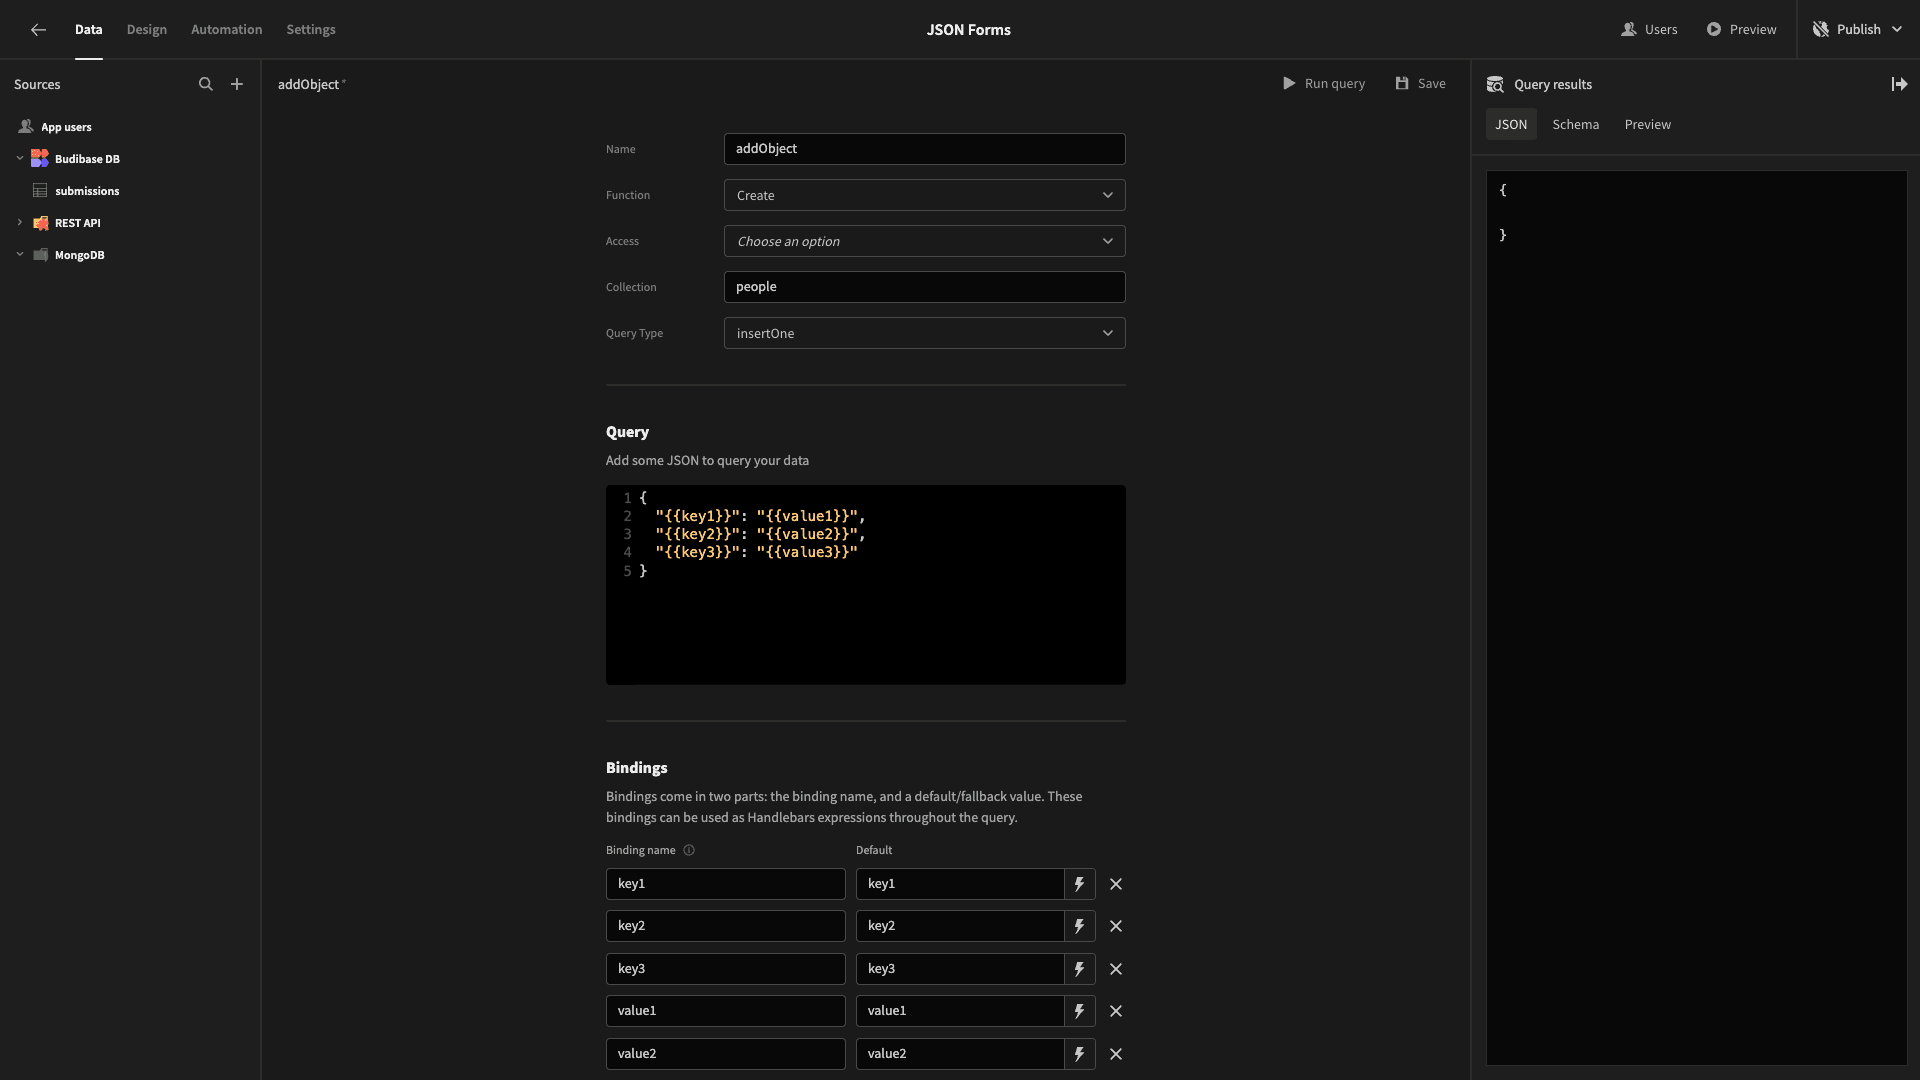1920x1080 pixels.
Task: Focus the Collection field people
Action: coord(924,287)
